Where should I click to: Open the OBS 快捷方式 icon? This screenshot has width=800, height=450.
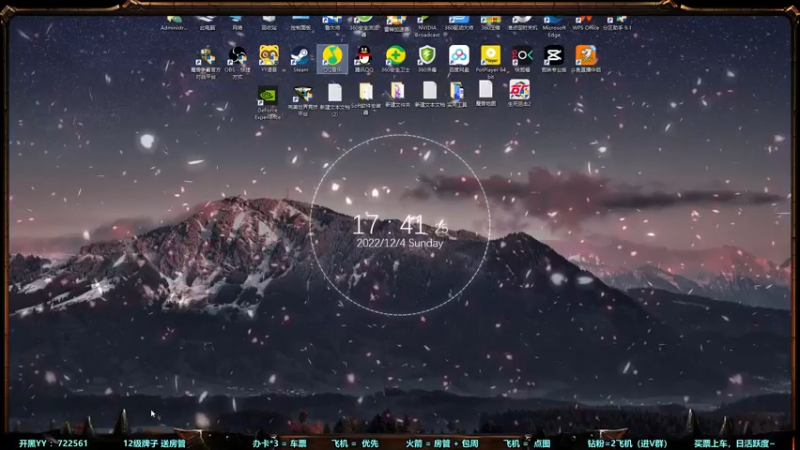pyautogui.click(x=237, y=62)
